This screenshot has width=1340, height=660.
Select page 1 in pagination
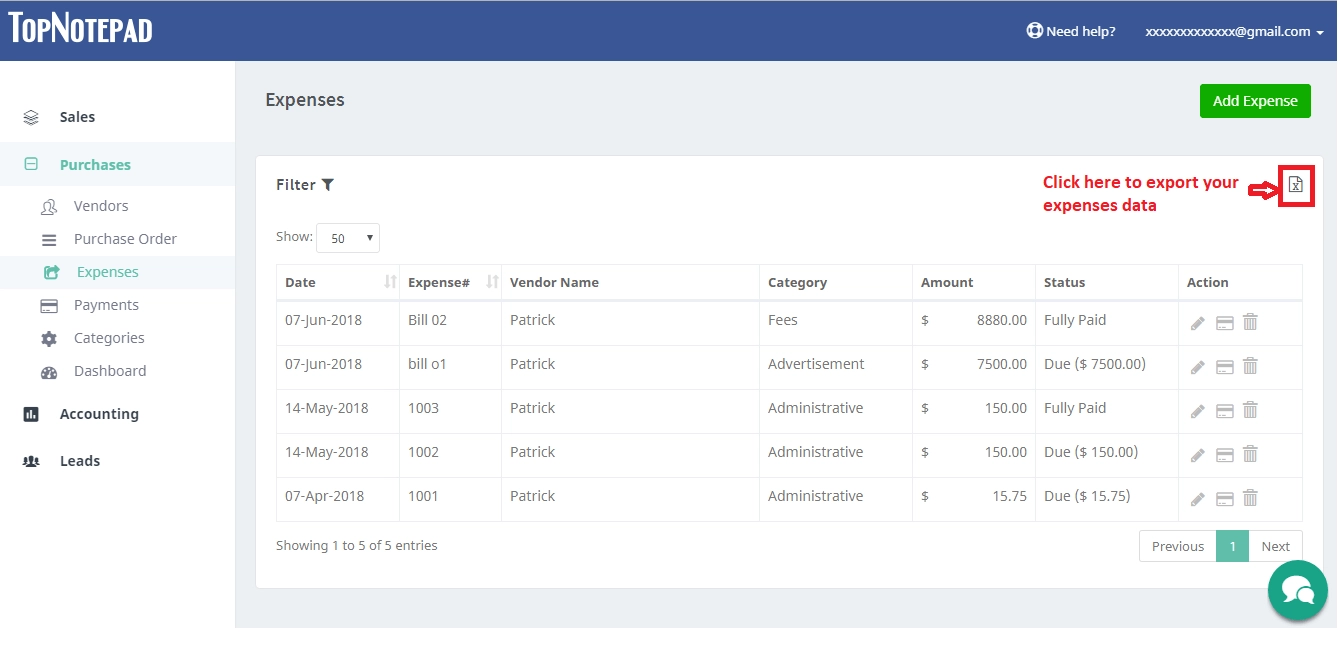[x=1233, y=546]
